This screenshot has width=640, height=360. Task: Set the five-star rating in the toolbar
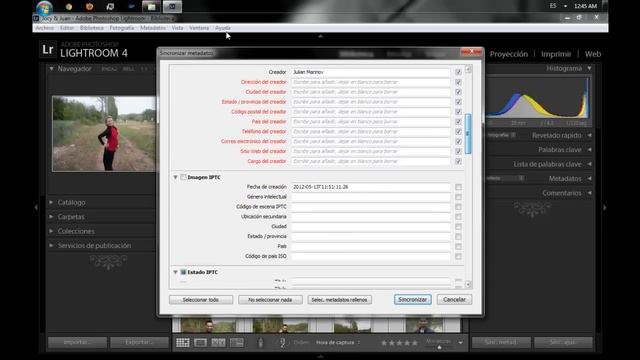click(415, 343)
